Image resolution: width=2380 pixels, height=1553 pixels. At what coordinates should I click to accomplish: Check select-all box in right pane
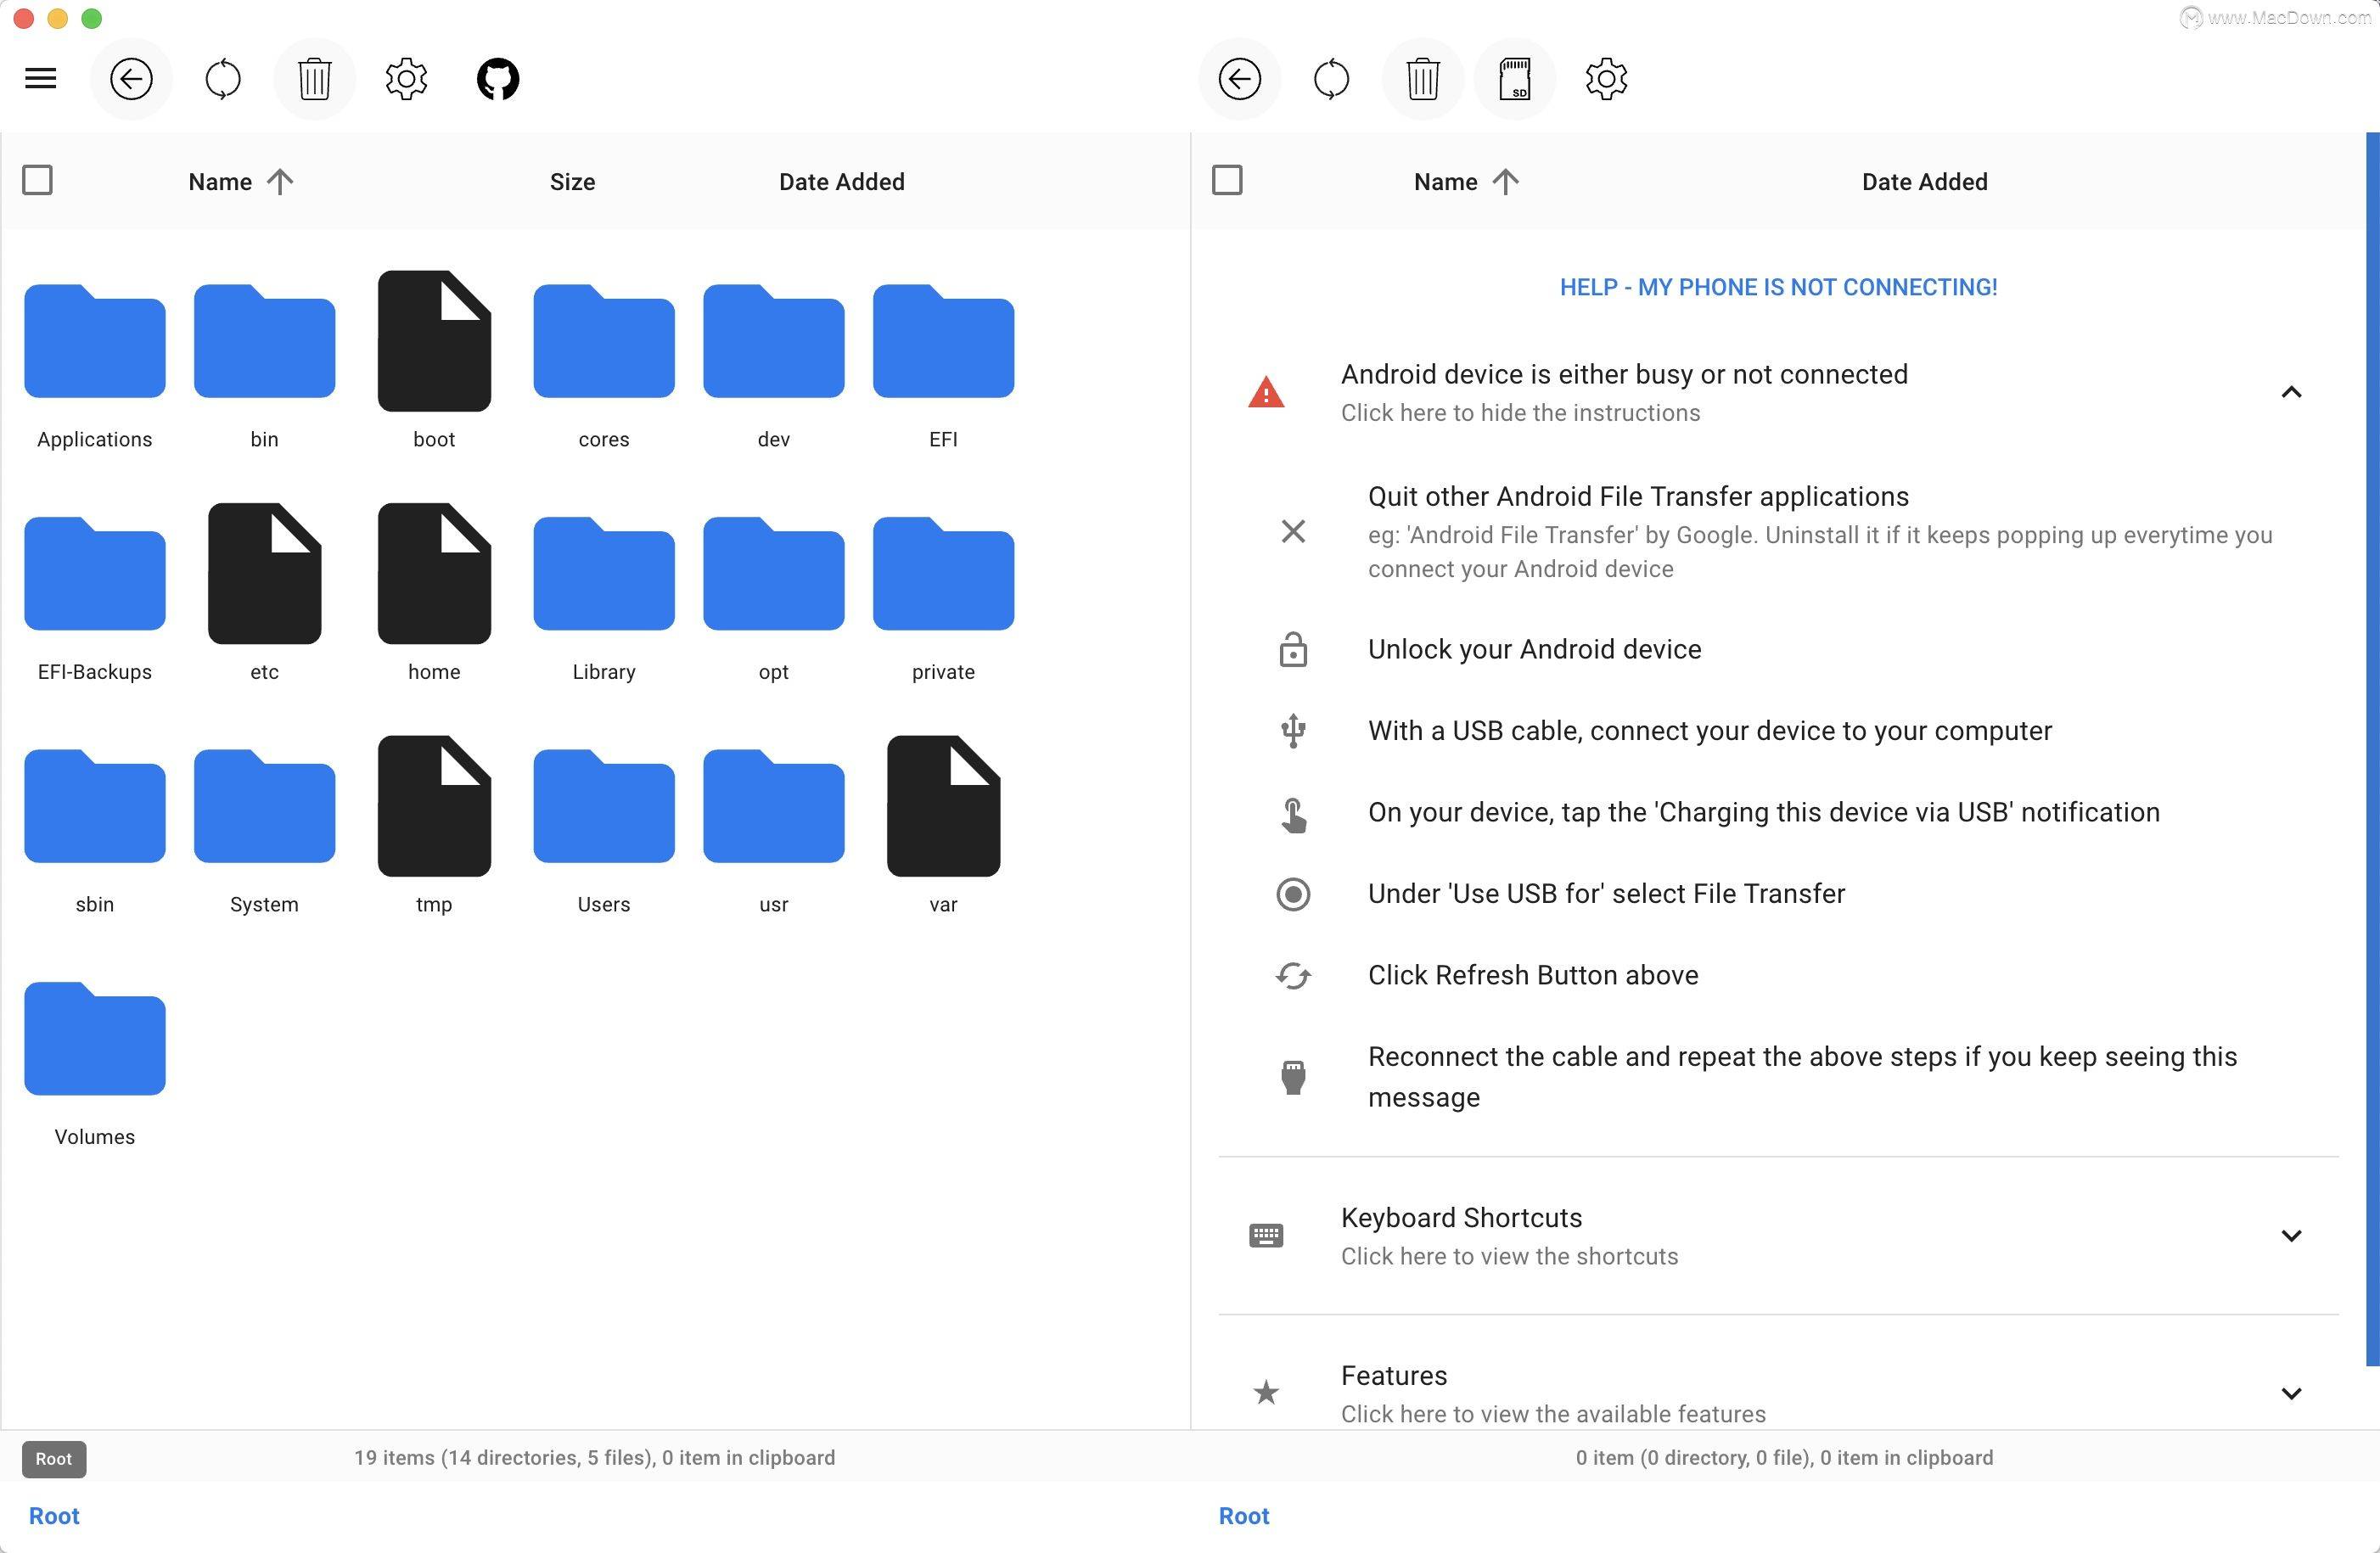1227,181
